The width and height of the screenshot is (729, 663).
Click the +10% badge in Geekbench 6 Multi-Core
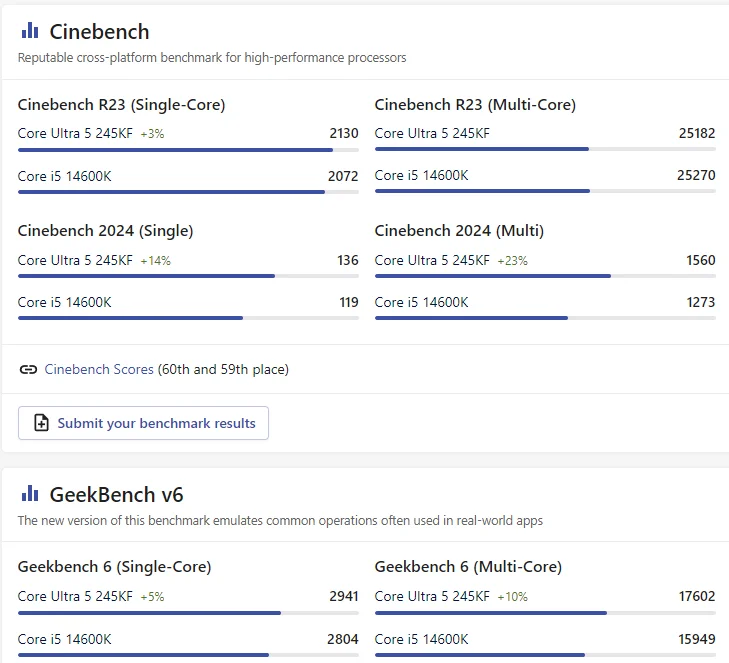512,597
